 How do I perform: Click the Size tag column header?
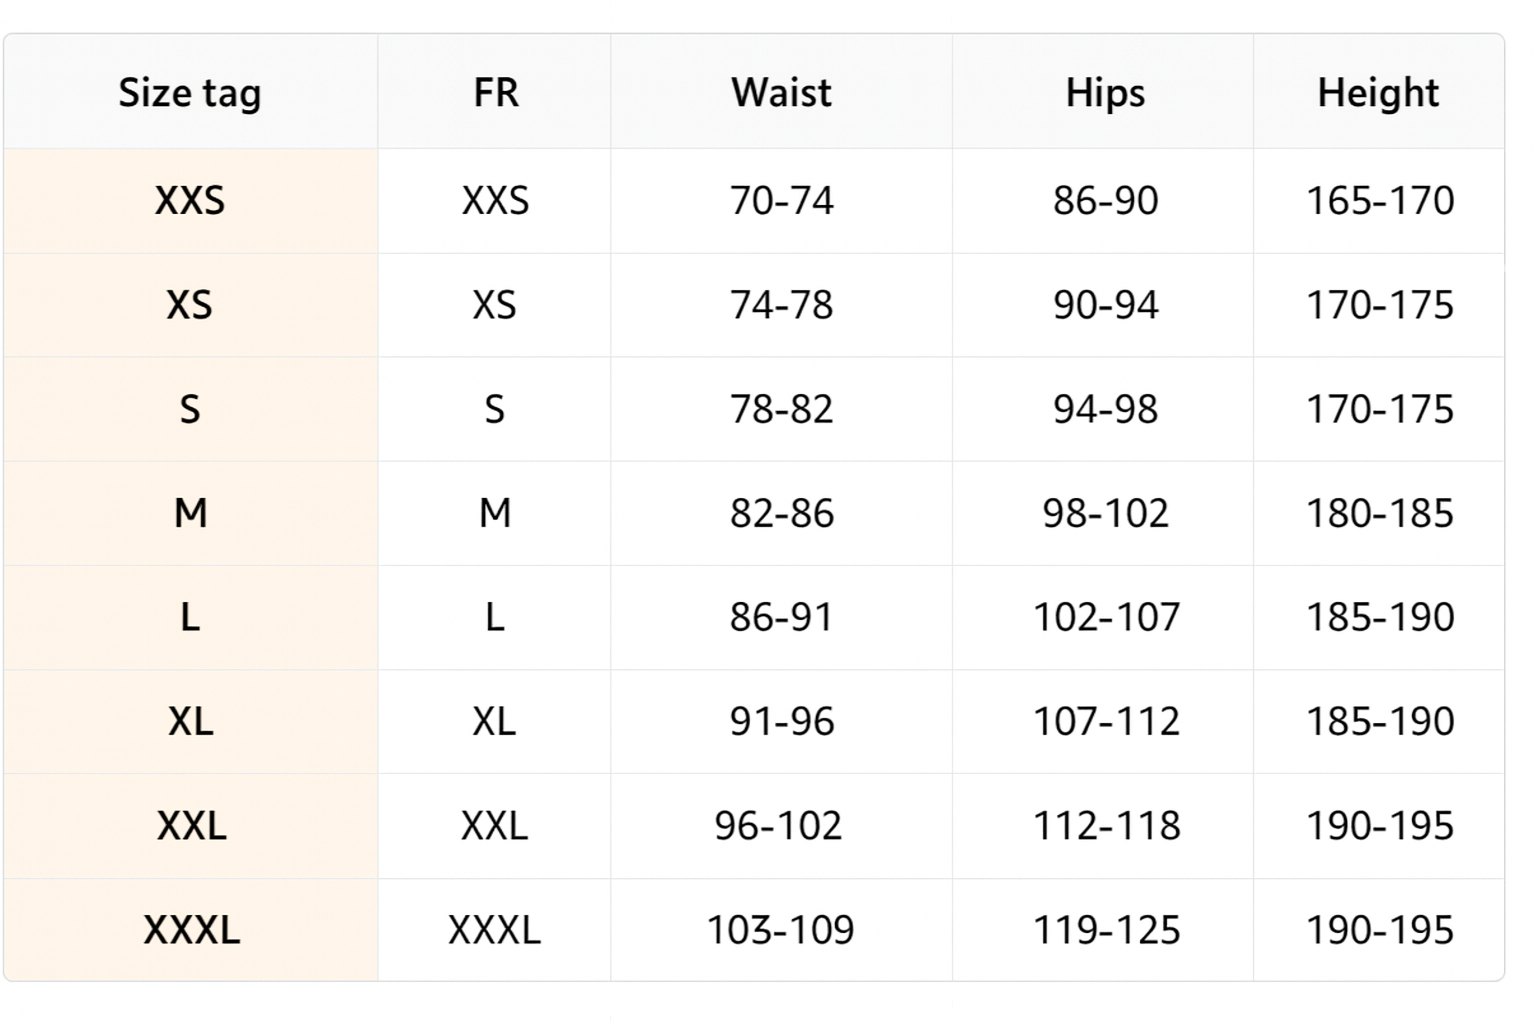click(x=190, y=93)
